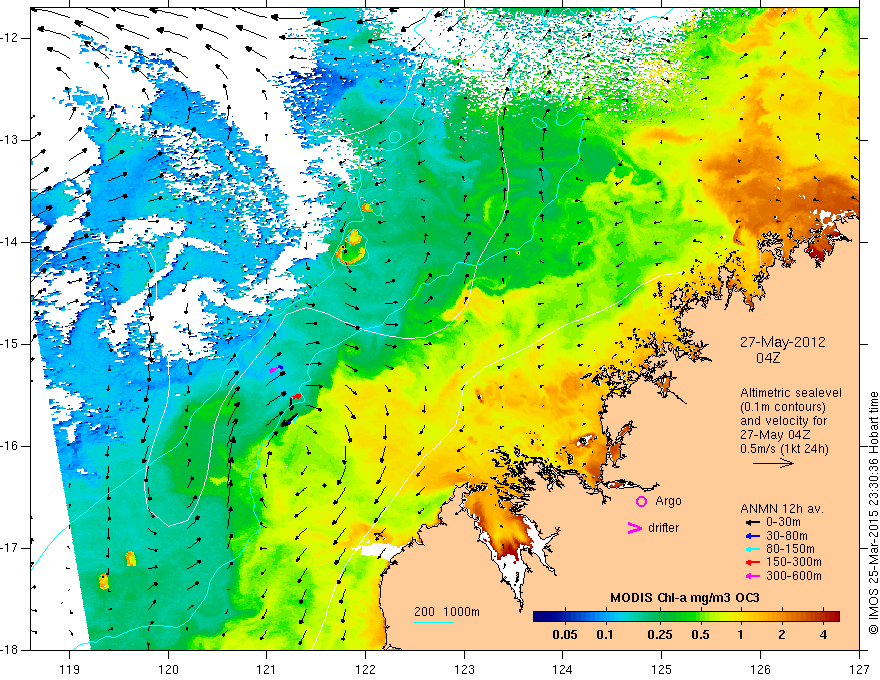Click the '0-30m' depth label
The image size is (880, 680).
coord(783,522)
